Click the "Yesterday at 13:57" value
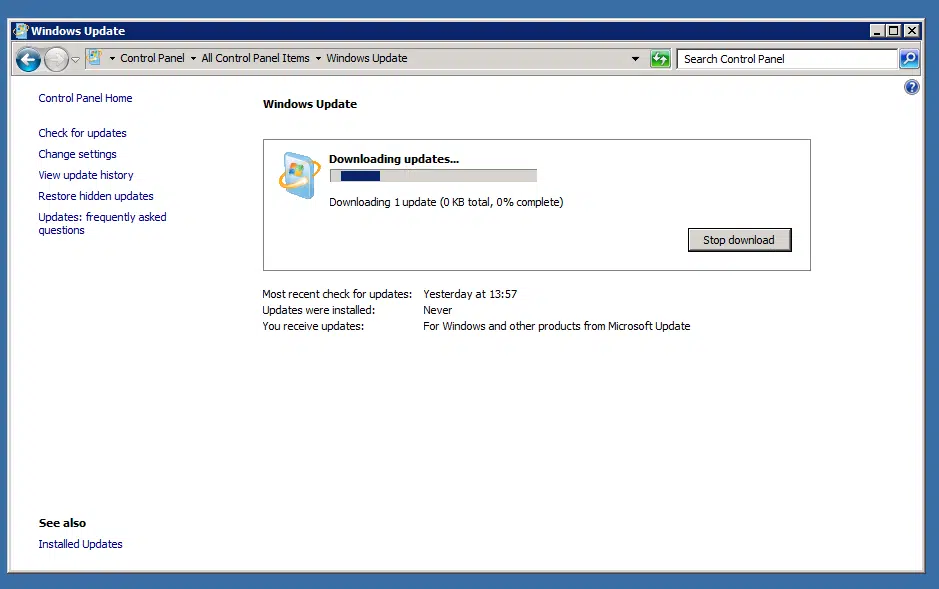Viewport: 939px width, 589px height. tap(470, 294)
